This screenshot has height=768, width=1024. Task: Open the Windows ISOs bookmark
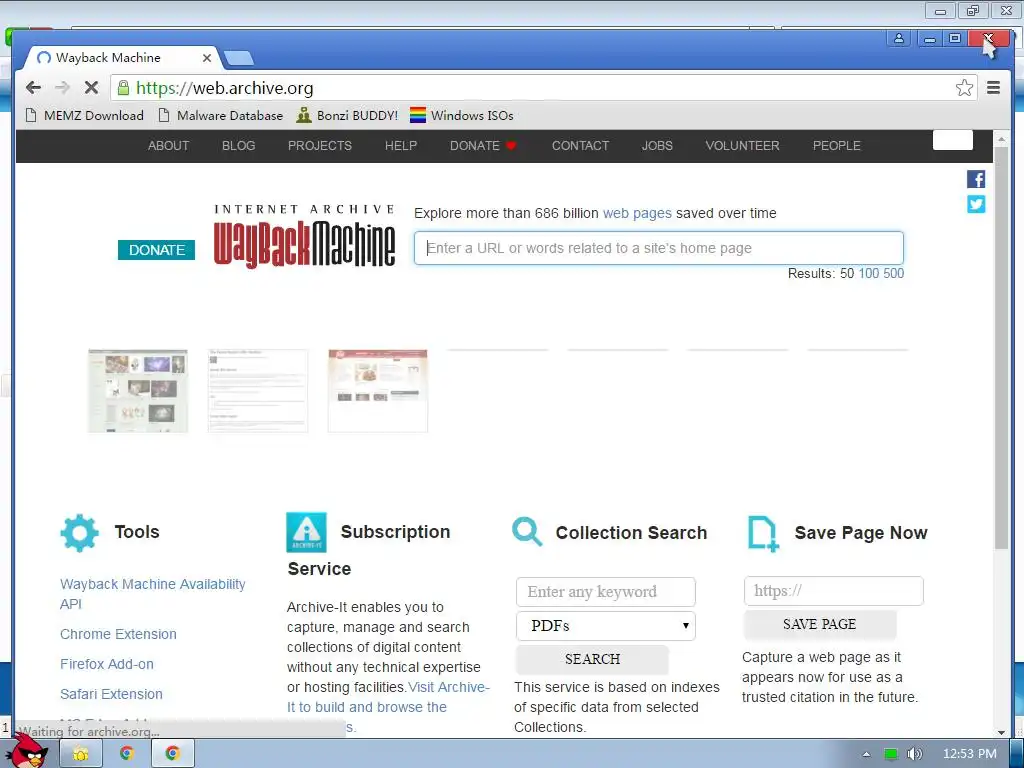click(462, 116)
